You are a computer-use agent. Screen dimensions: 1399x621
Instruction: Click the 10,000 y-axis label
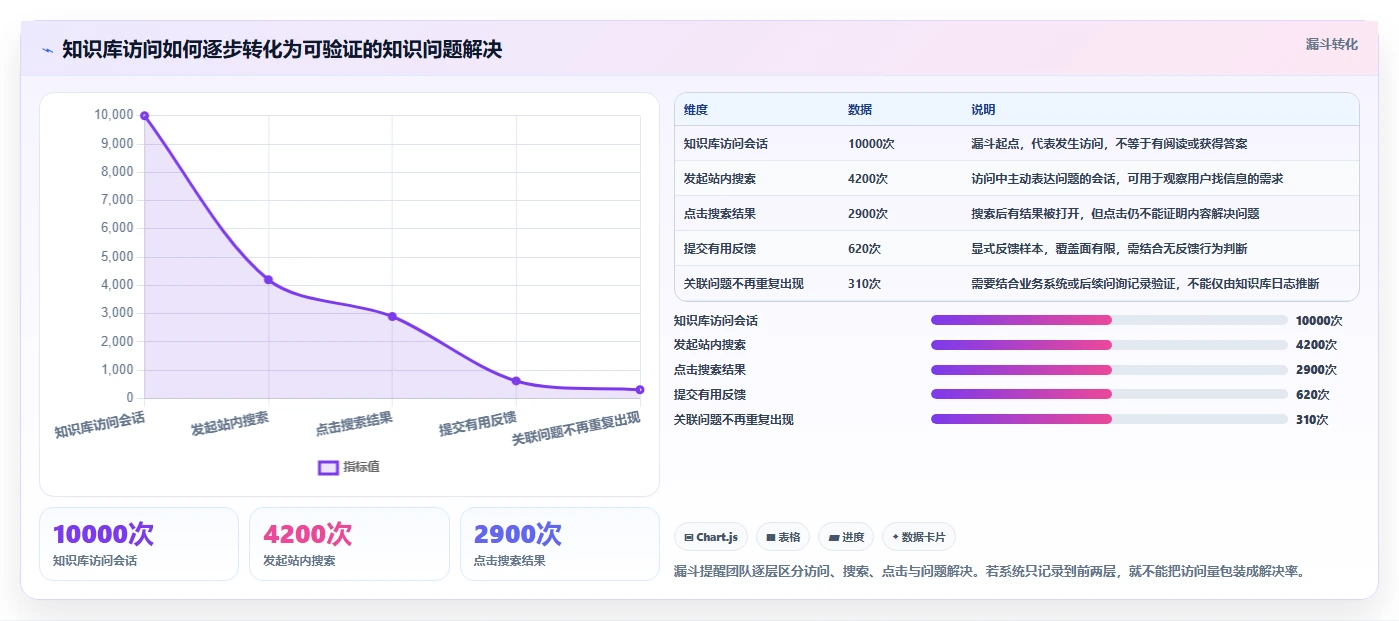click(x=114, y=115)
